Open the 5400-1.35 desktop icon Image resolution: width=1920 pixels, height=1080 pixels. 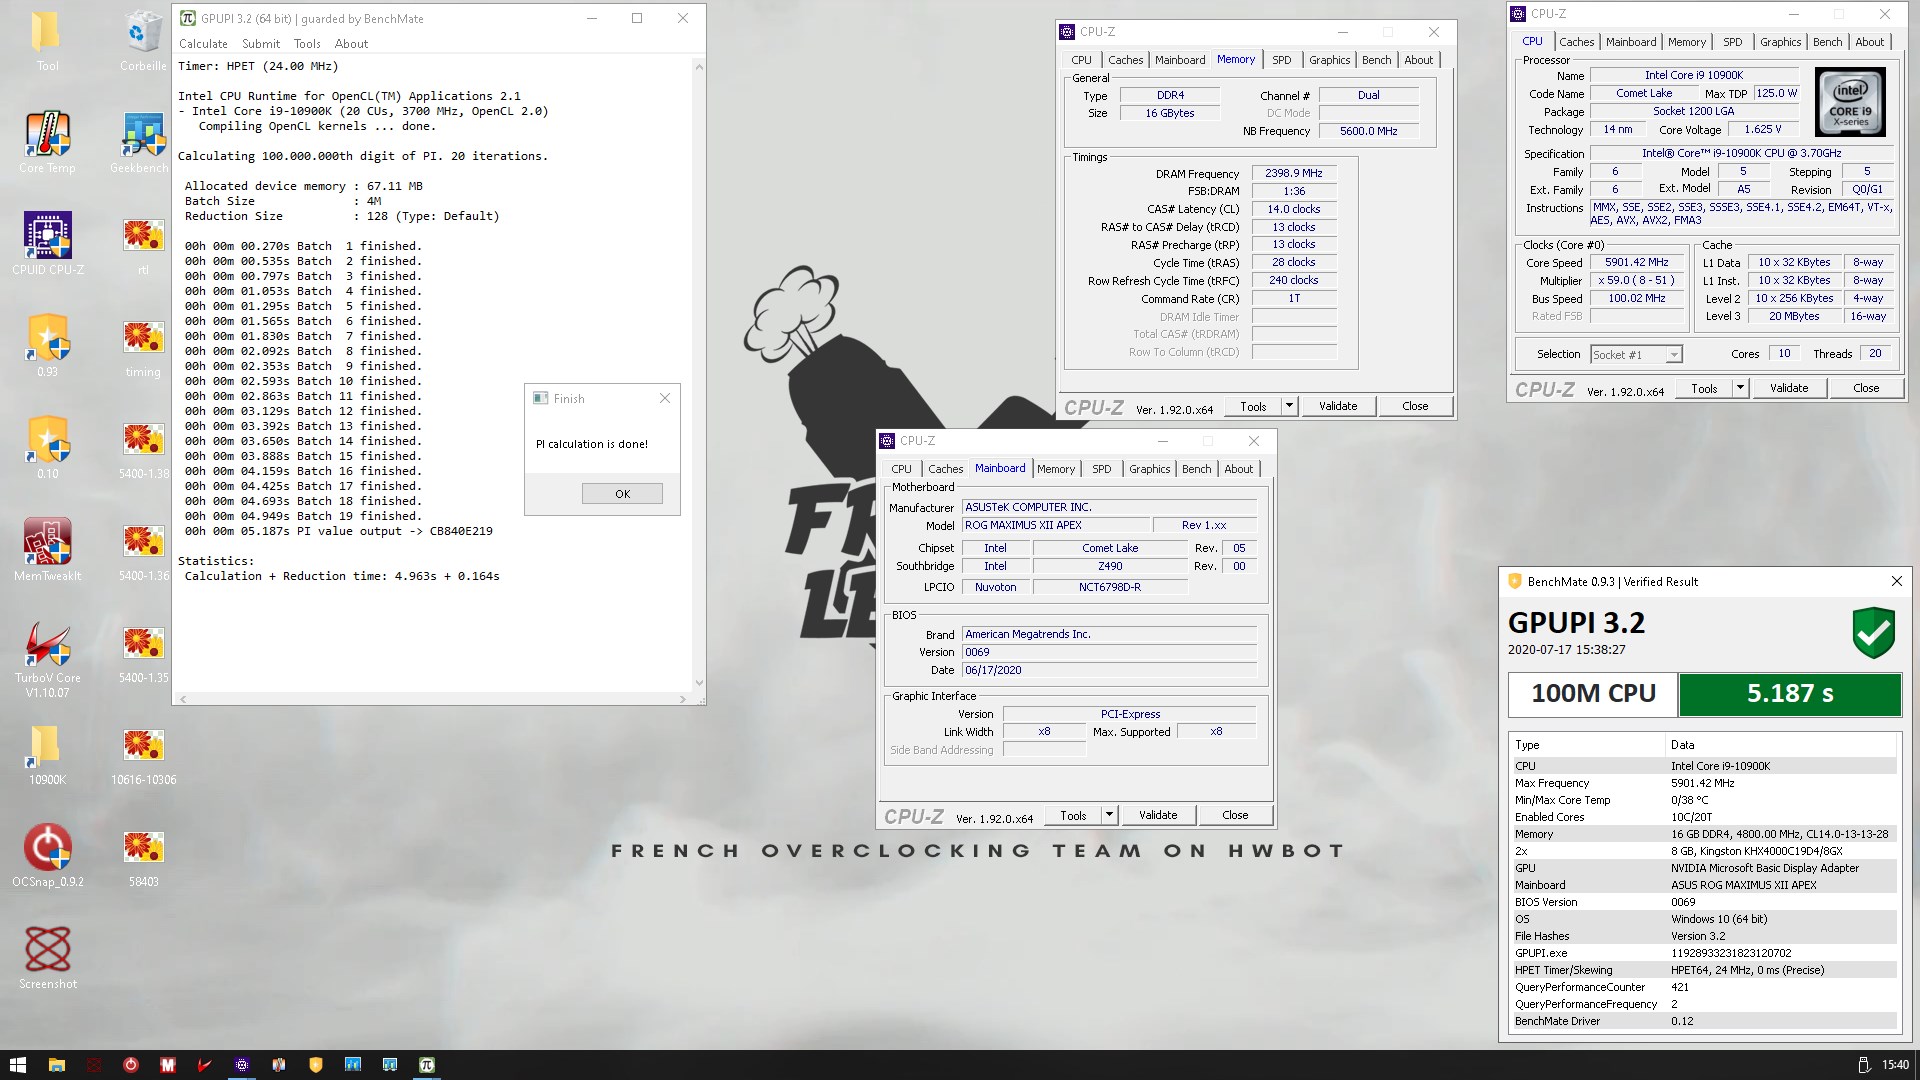(x=144, y=652)
